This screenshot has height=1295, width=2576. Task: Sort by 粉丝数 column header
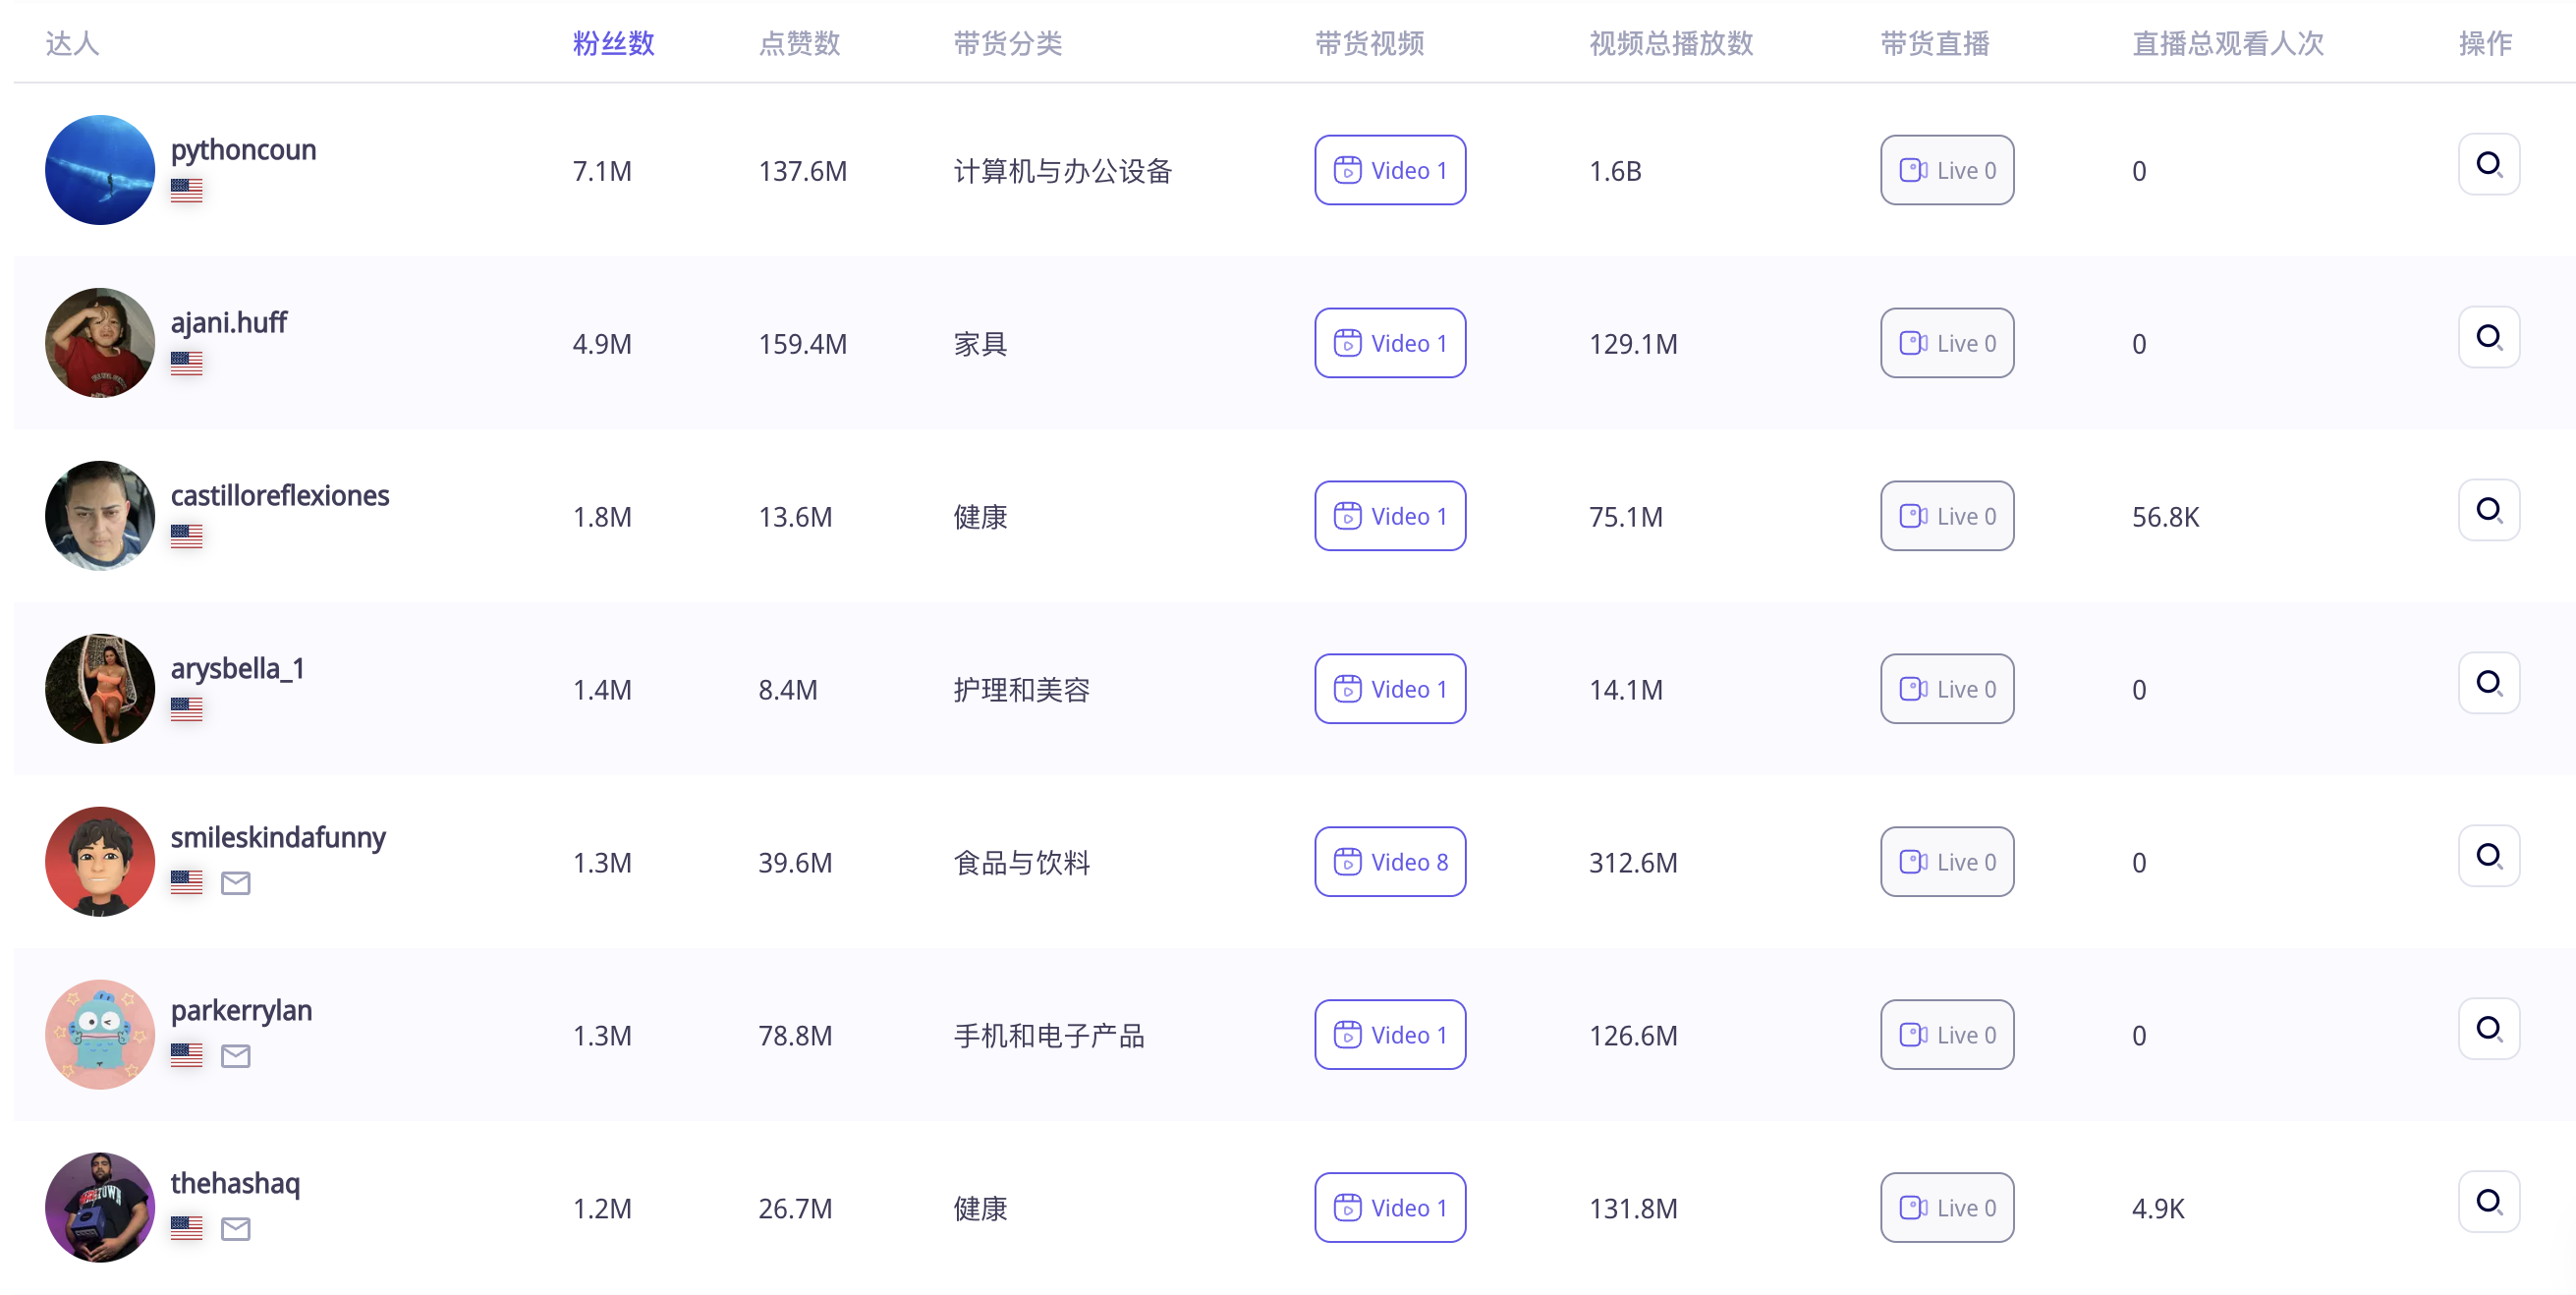click(613, 43)
